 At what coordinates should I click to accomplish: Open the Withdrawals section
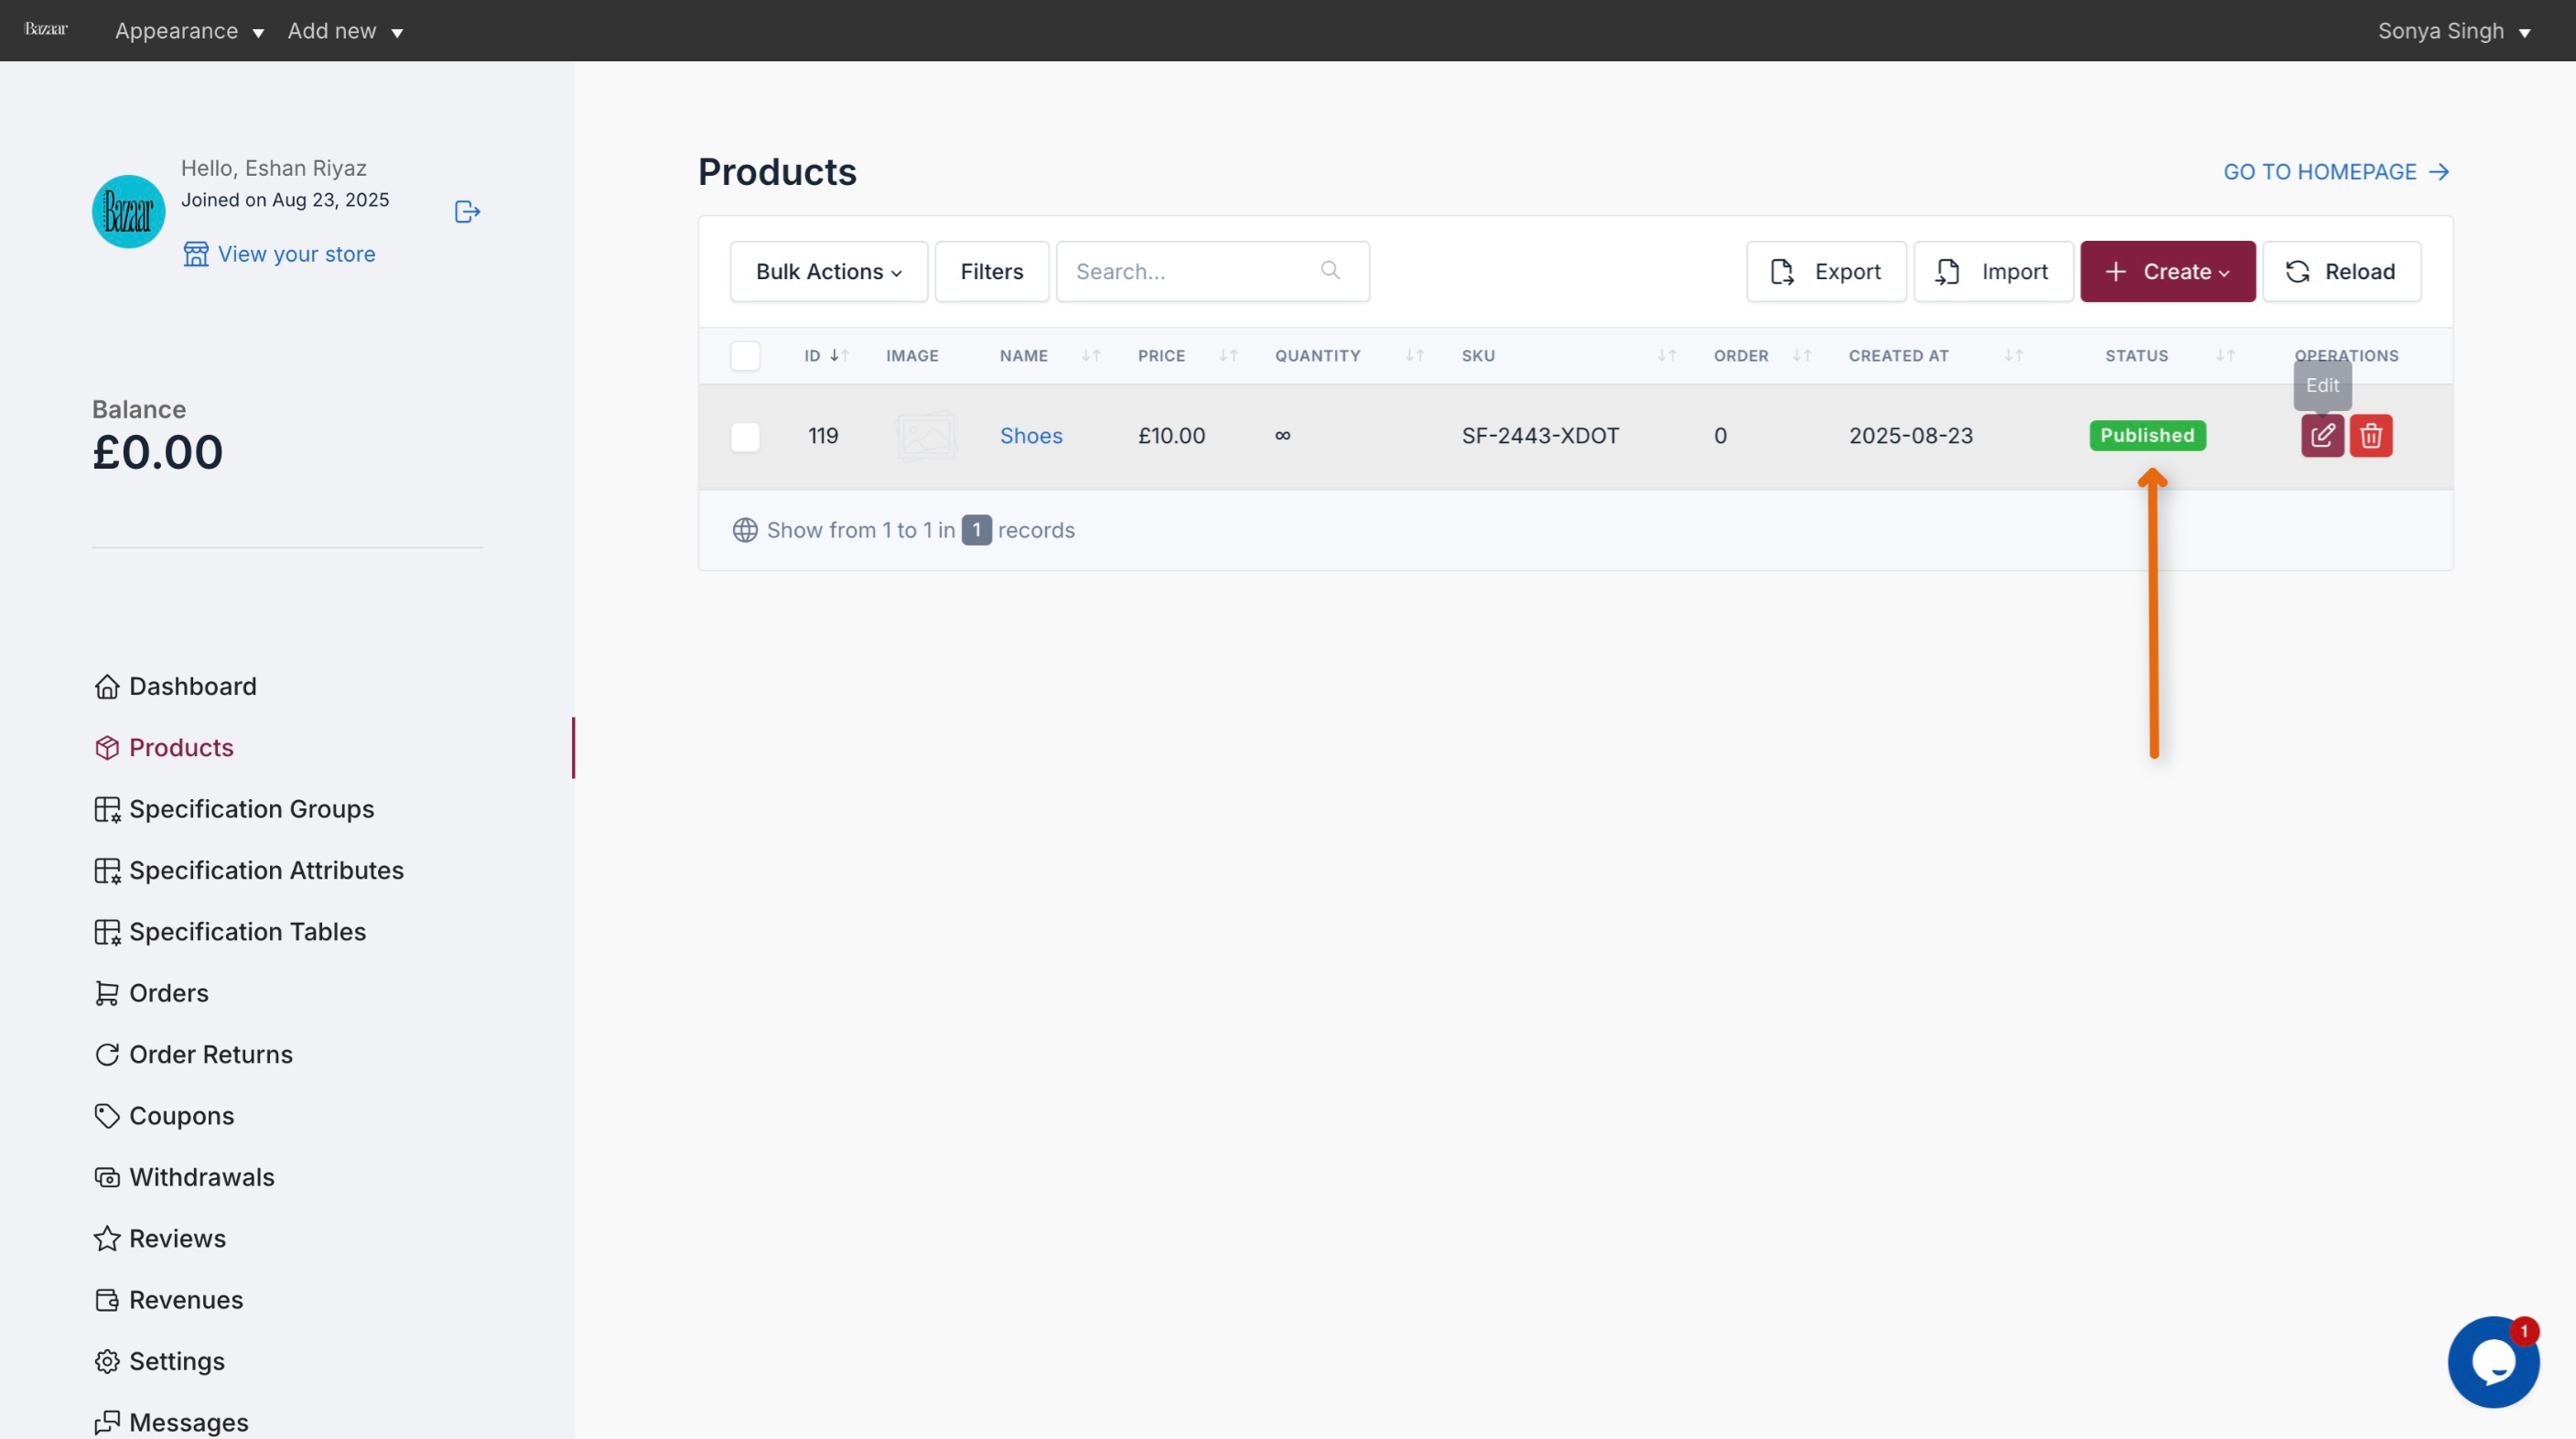click(x=184, y=1177)
